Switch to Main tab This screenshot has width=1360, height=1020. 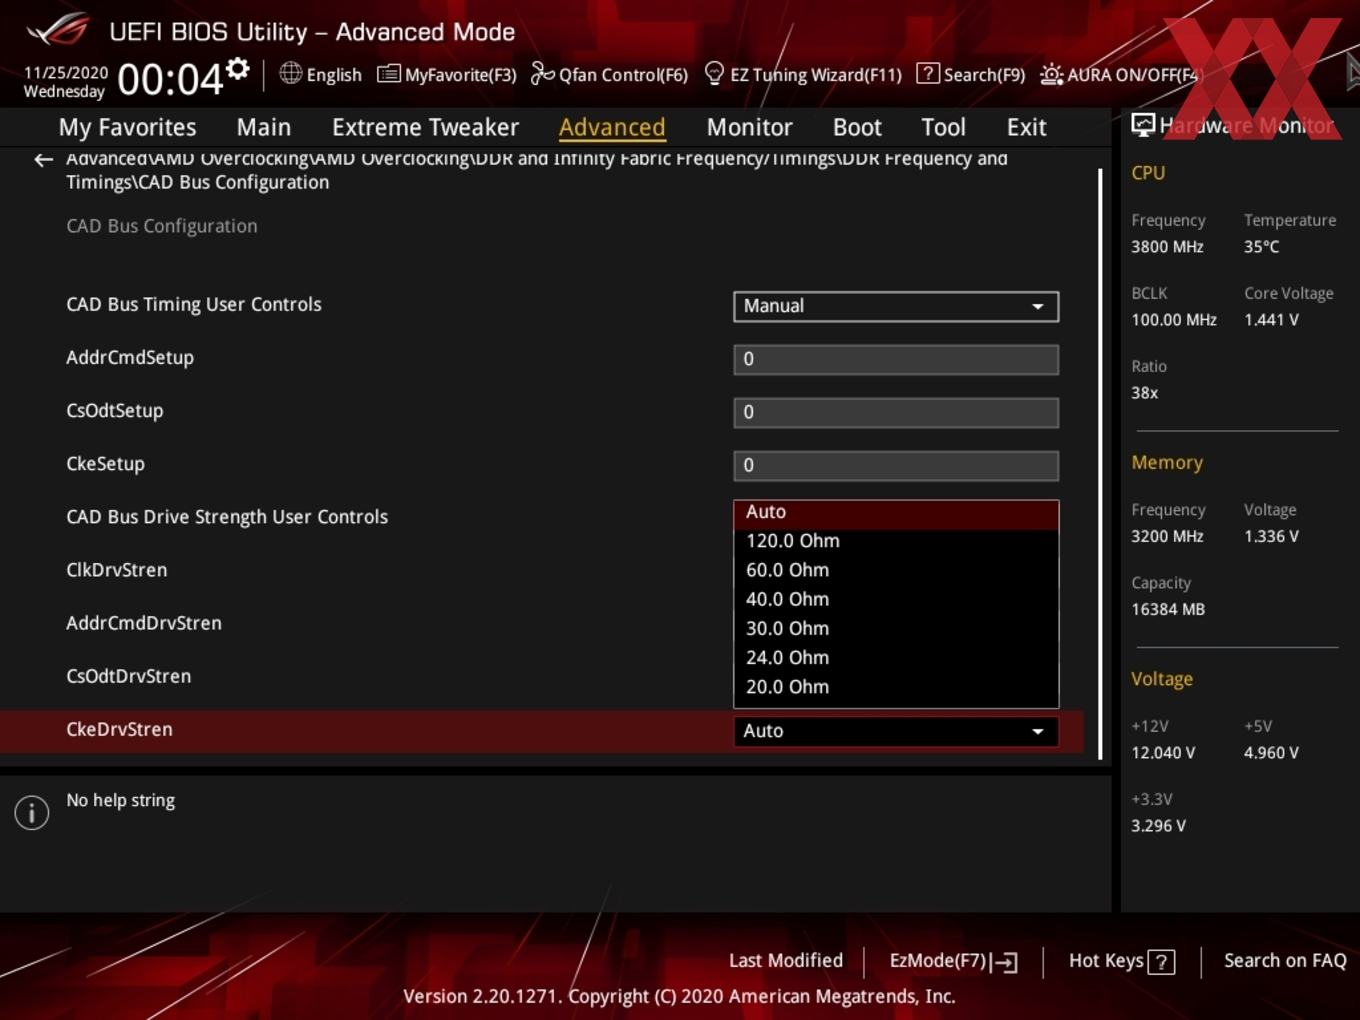[x=264, y=127]
